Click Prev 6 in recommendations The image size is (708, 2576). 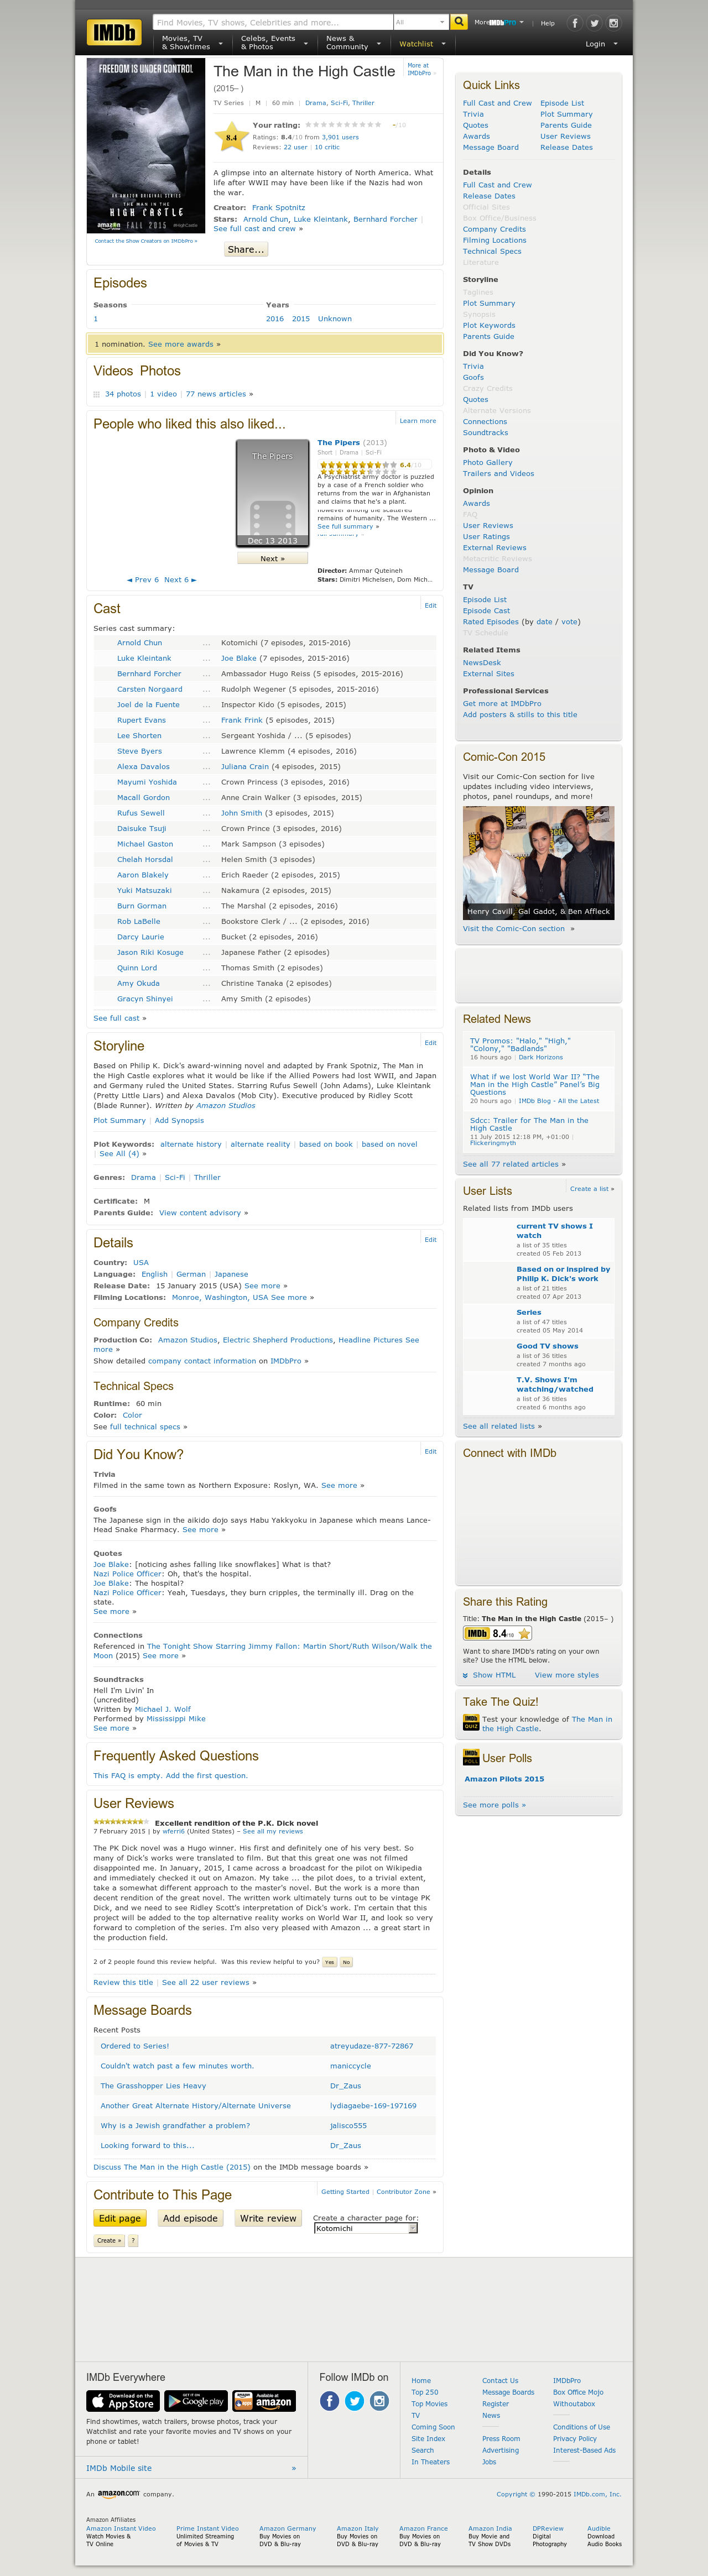point(143,580)
